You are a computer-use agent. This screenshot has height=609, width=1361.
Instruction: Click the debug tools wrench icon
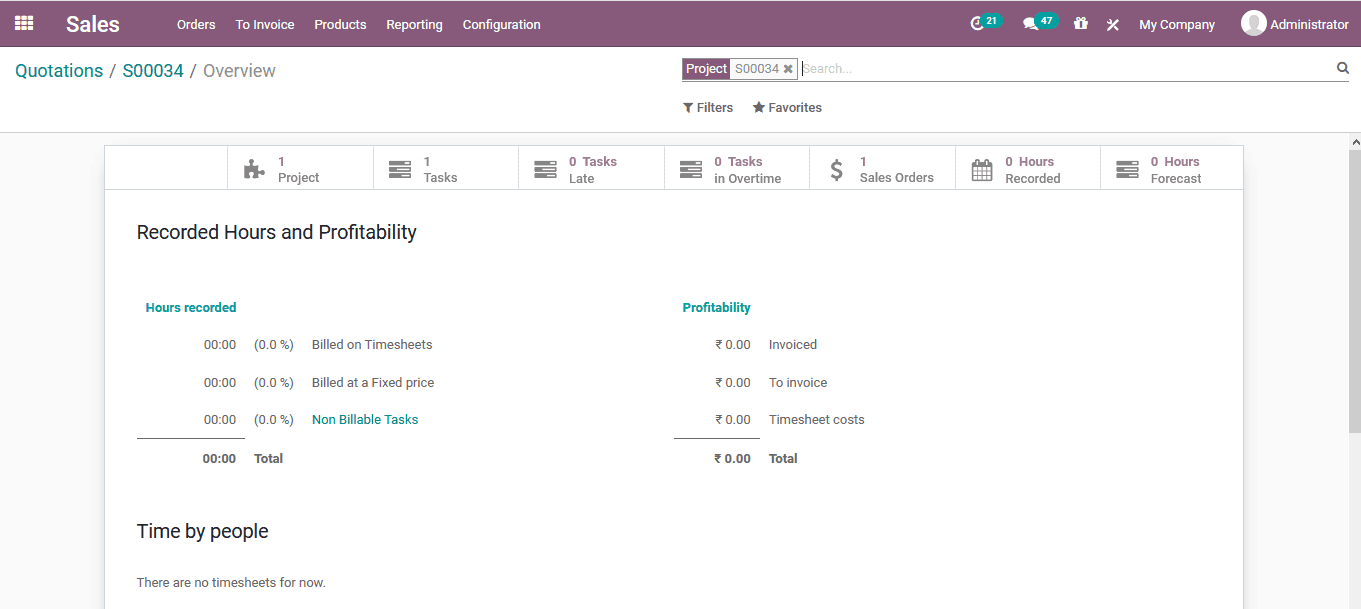(1112, 25)
